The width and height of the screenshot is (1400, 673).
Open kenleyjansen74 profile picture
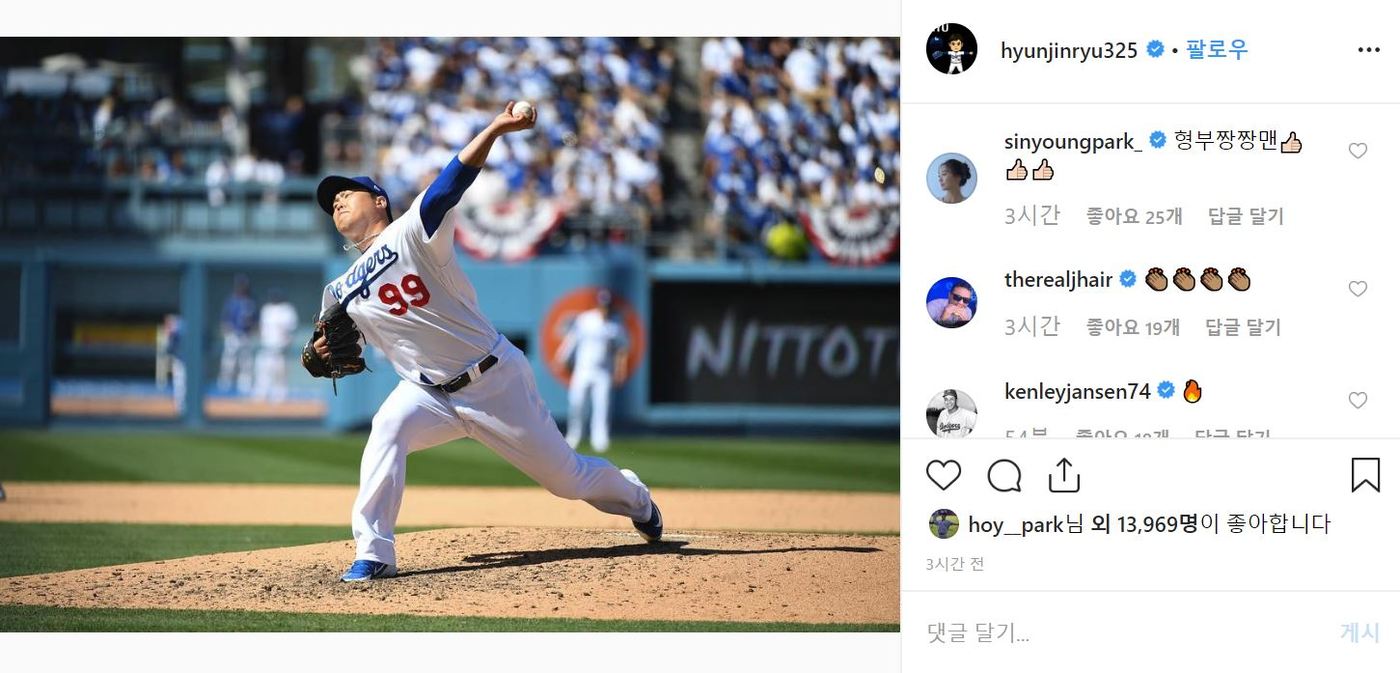951,413
